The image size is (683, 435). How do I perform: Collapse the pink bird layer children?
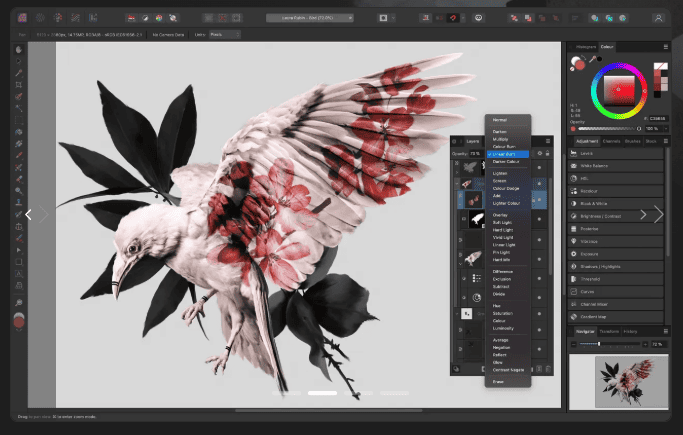click(460, 264)
